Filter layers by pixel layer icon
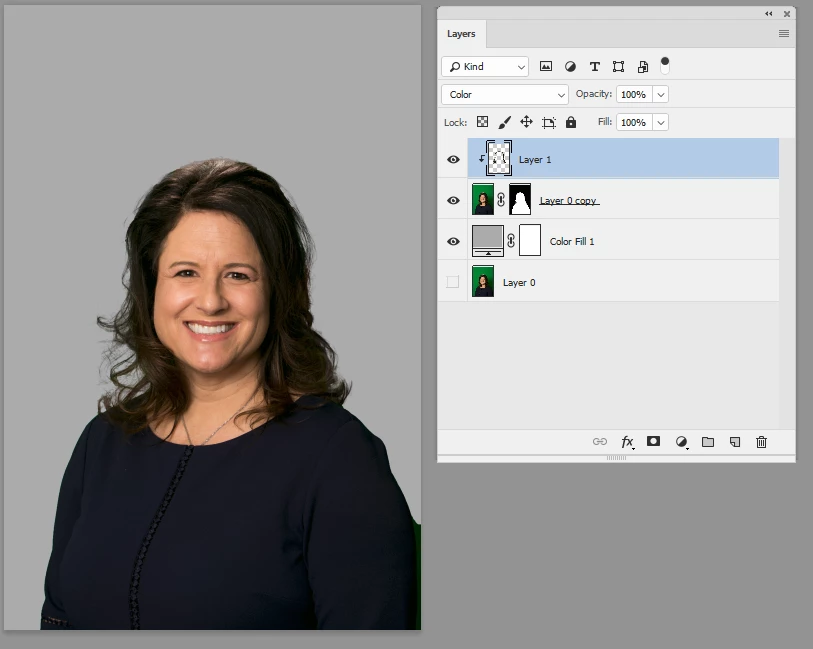The height and width of the screenshot is (649, 813). (x=545, y=66)
